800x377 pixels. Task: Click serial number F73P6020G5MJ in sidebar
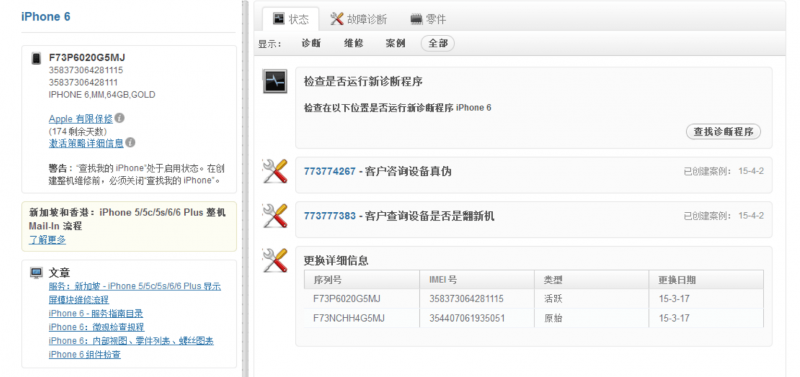pos(87,58)
